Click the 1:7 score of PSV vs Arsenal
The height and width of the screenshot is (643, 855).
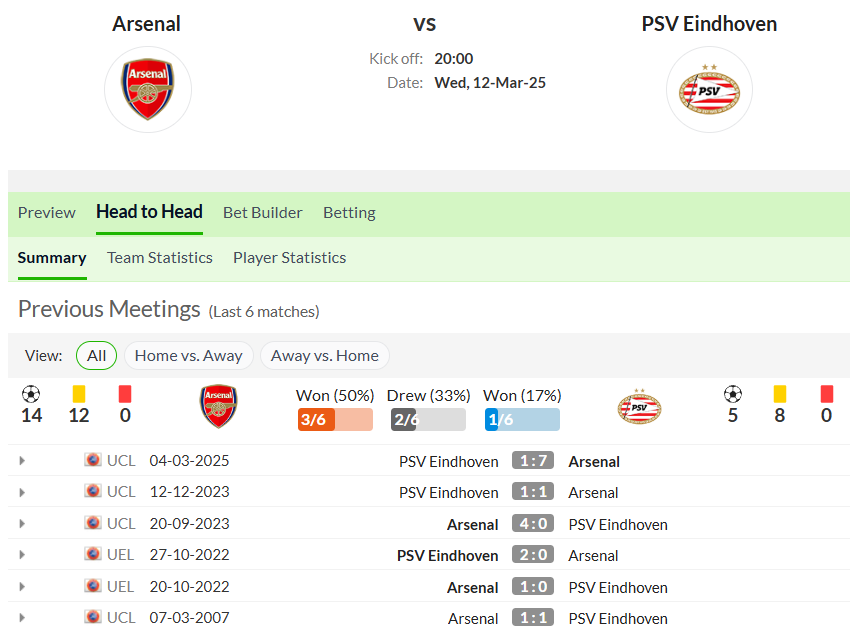pyautogui.click(x=533, y=461)
